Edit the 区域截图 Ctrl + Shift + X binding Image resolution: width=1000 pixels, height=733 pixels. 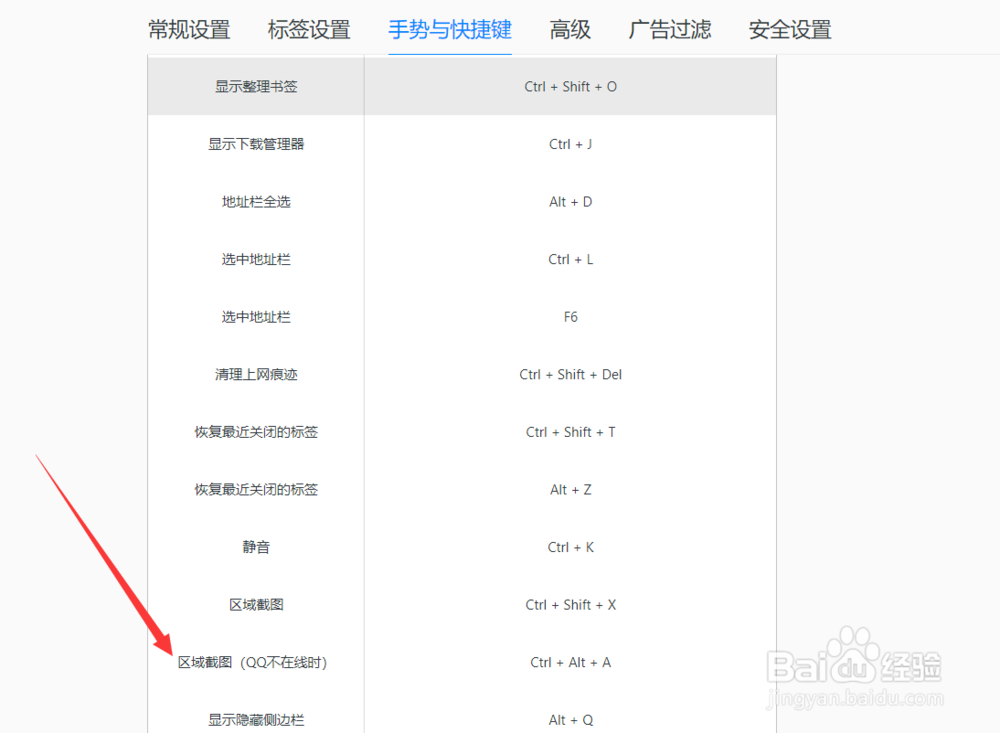570,604
